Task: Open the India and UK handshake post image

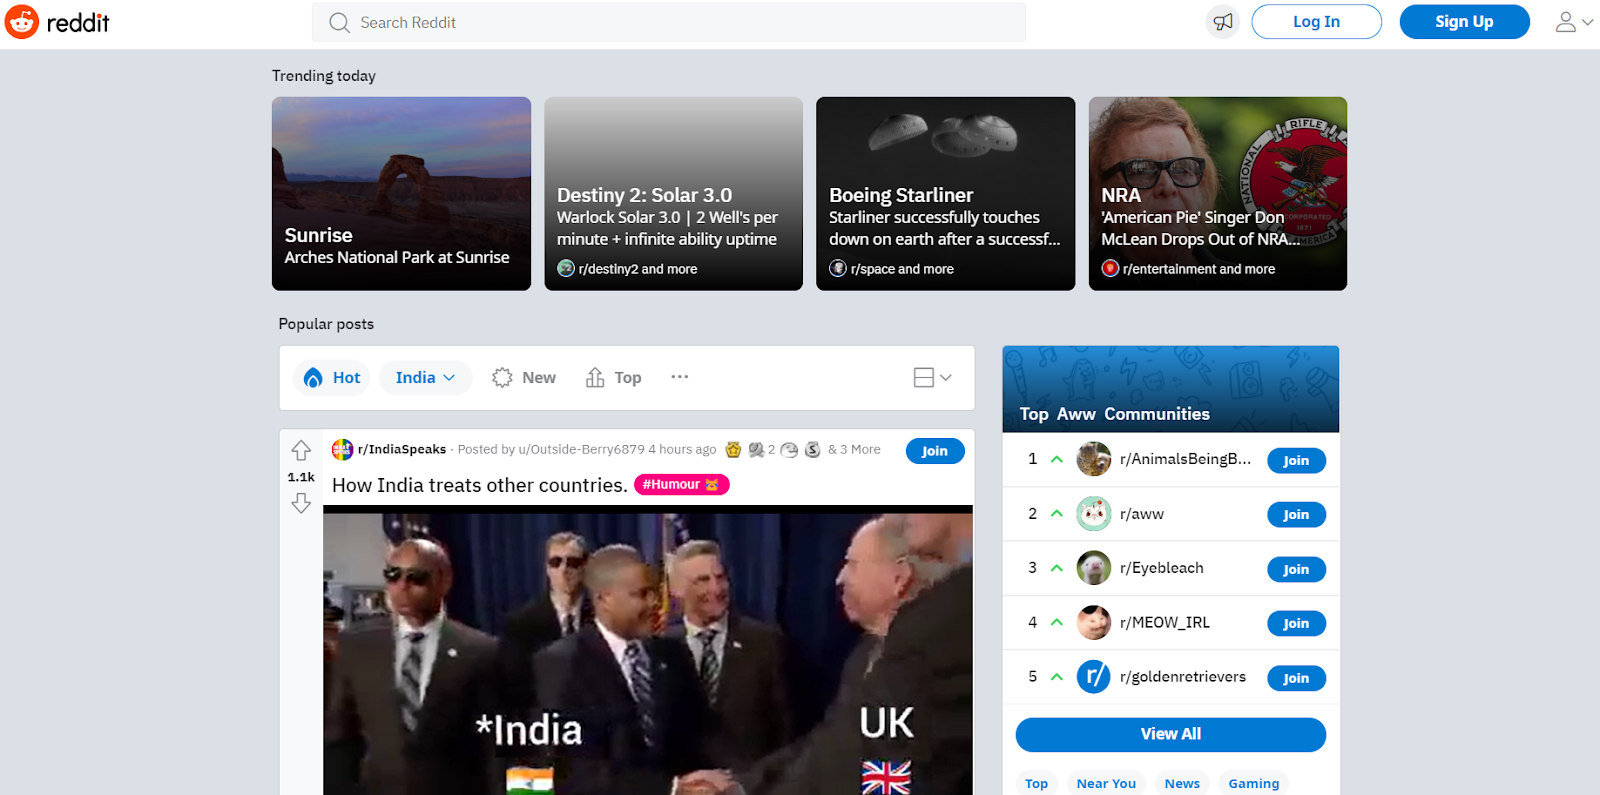Action: pyautogui.click(x=648, y=651)
